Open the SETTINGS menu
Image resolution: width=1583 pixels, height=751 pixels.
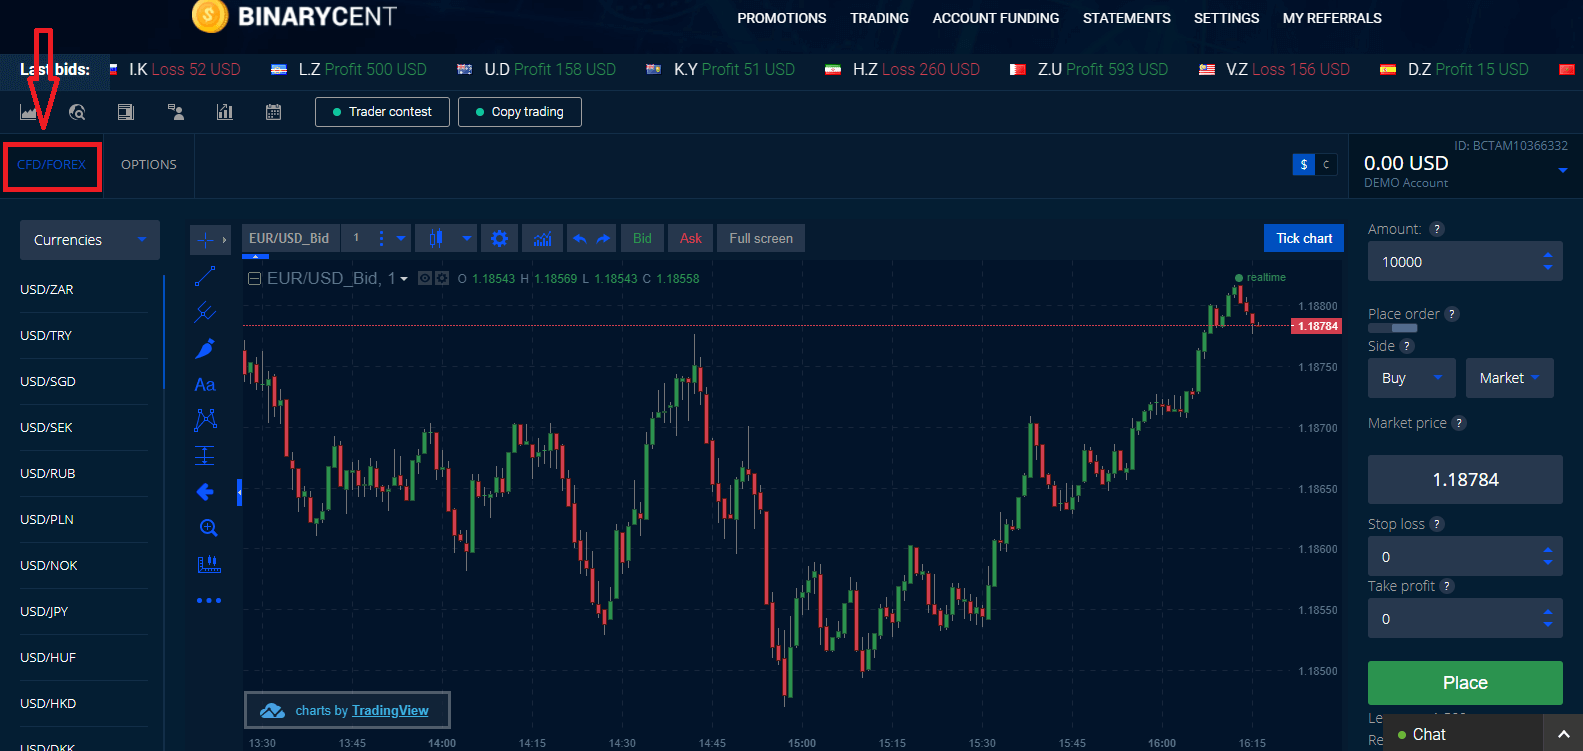coord(1226,18)
